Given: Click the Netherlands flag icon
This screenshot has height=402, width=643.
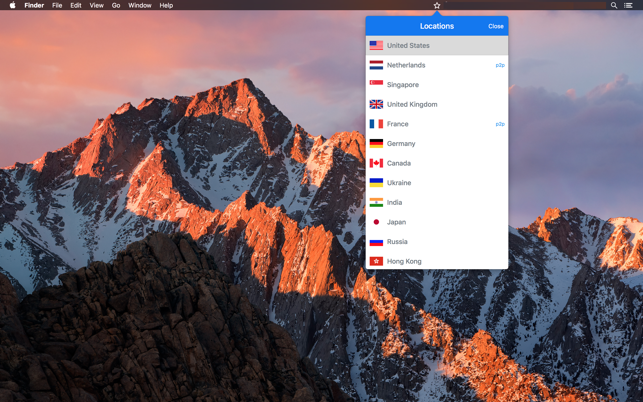Looking at the screenshot, I should pyautogui.click(x=376, y=65).
